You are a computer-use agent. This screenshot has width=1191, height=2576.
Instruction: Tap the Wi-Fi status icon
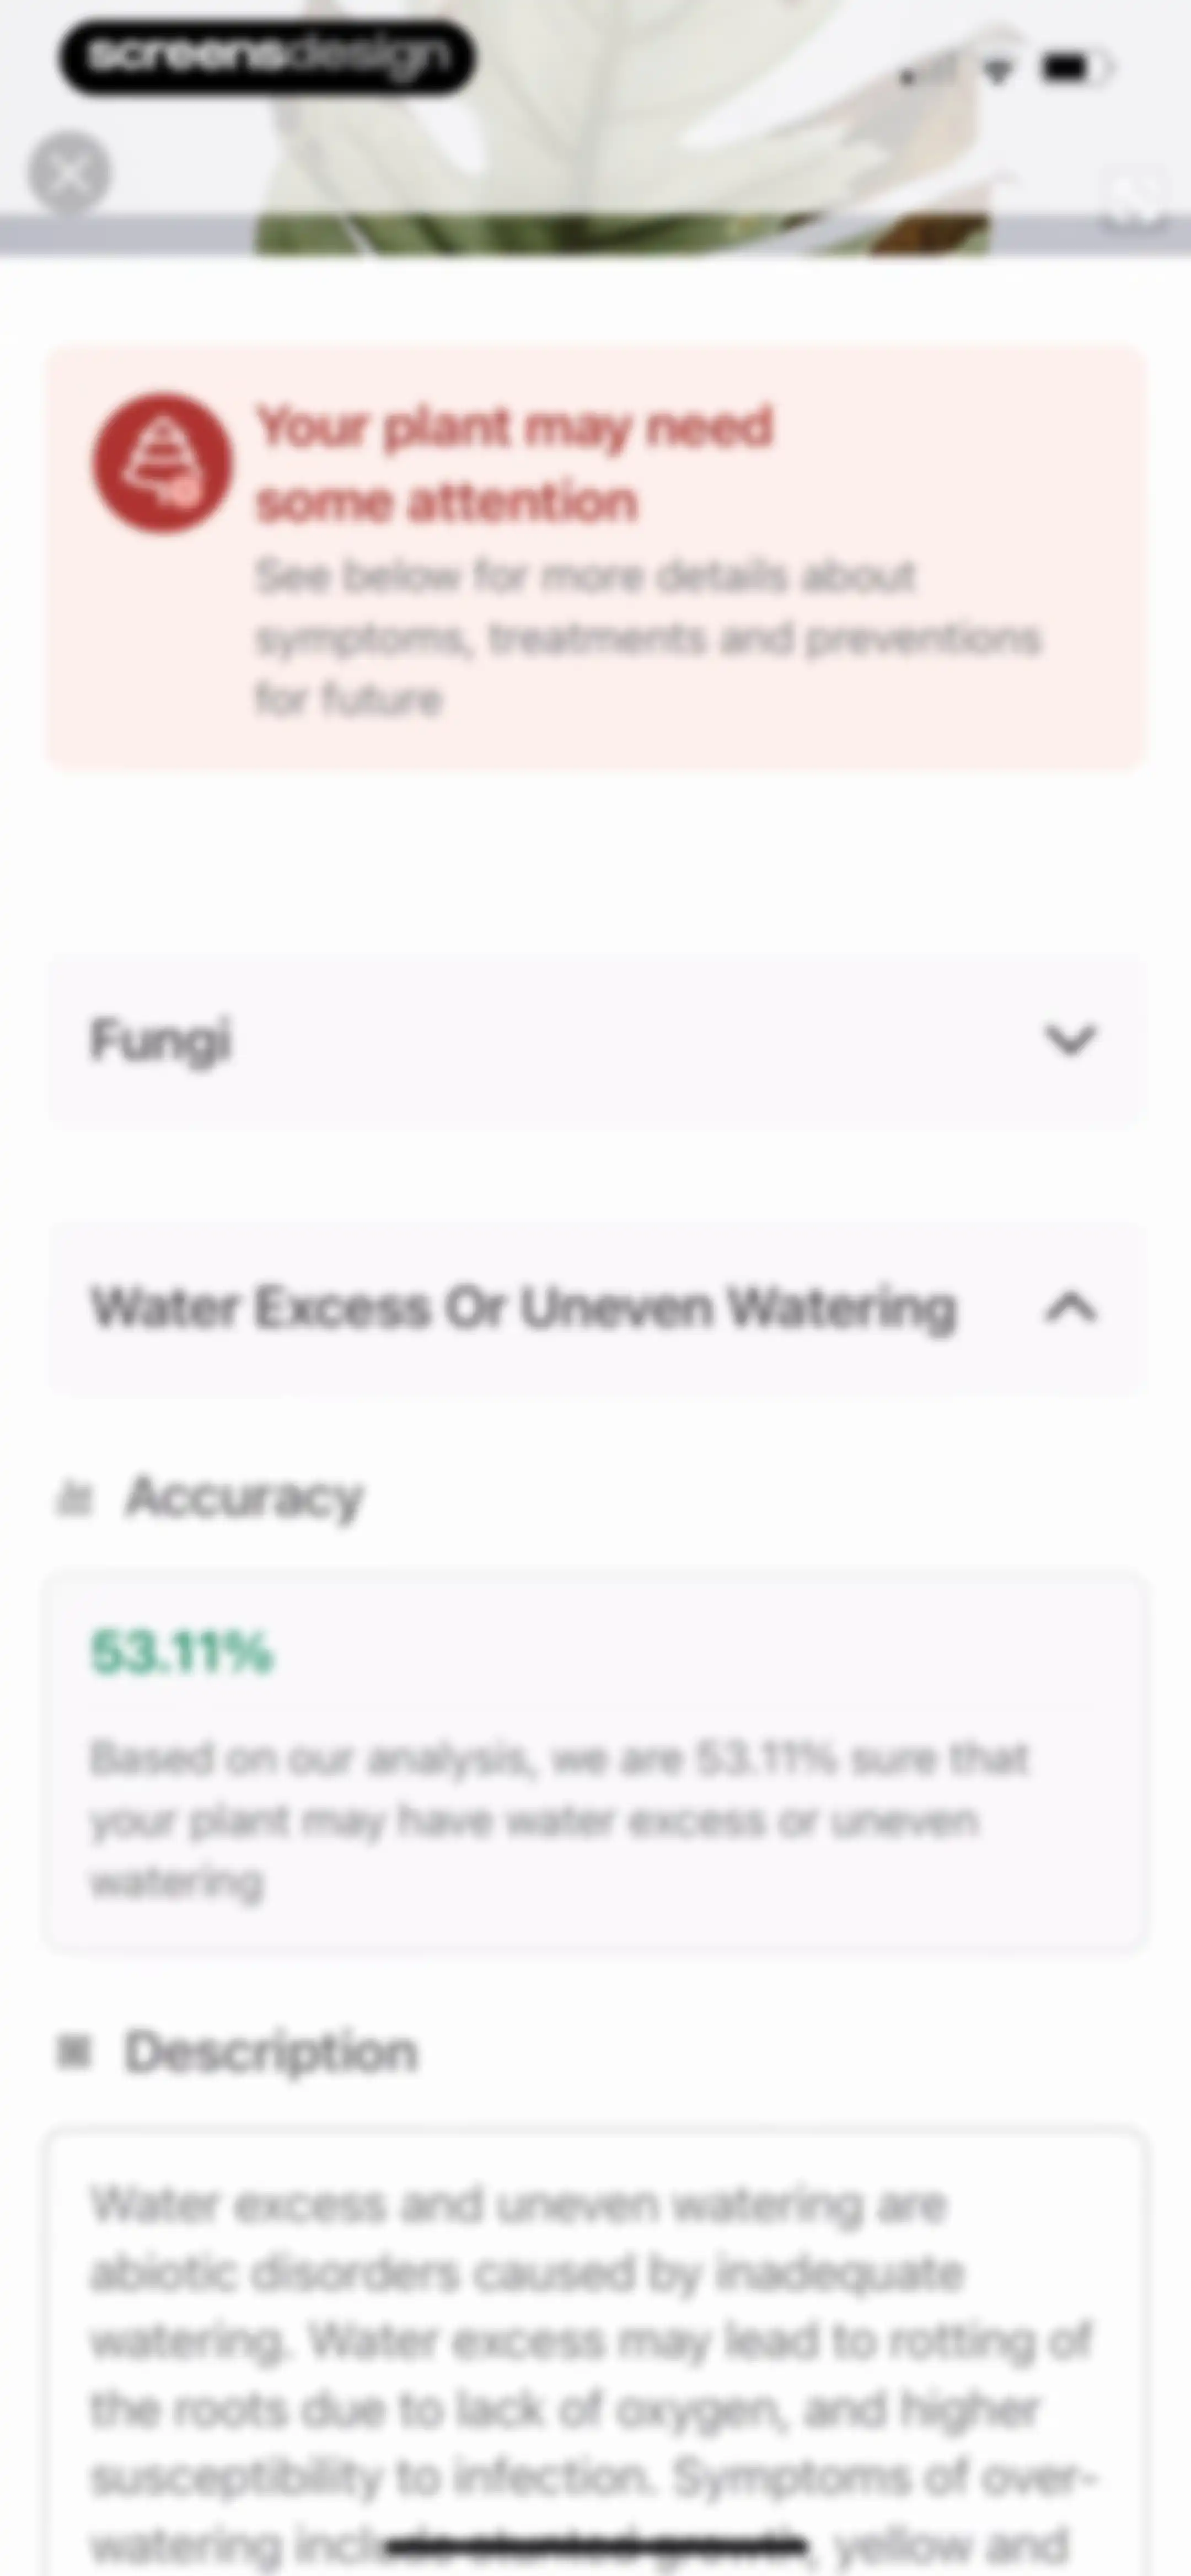pyautogui.click(x=997, y=69)
